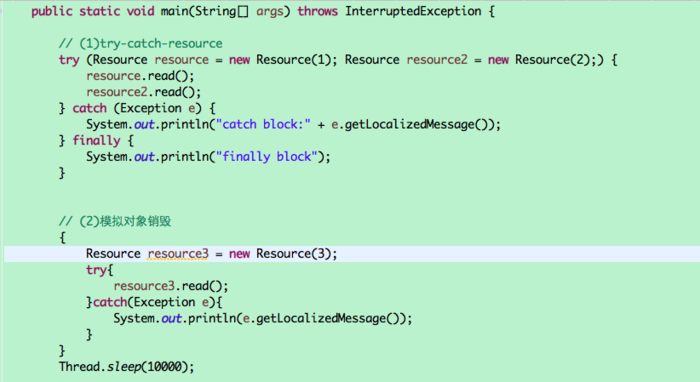
Task: Click the Thread.sleep(10000) statement
Action: (127, 367)
